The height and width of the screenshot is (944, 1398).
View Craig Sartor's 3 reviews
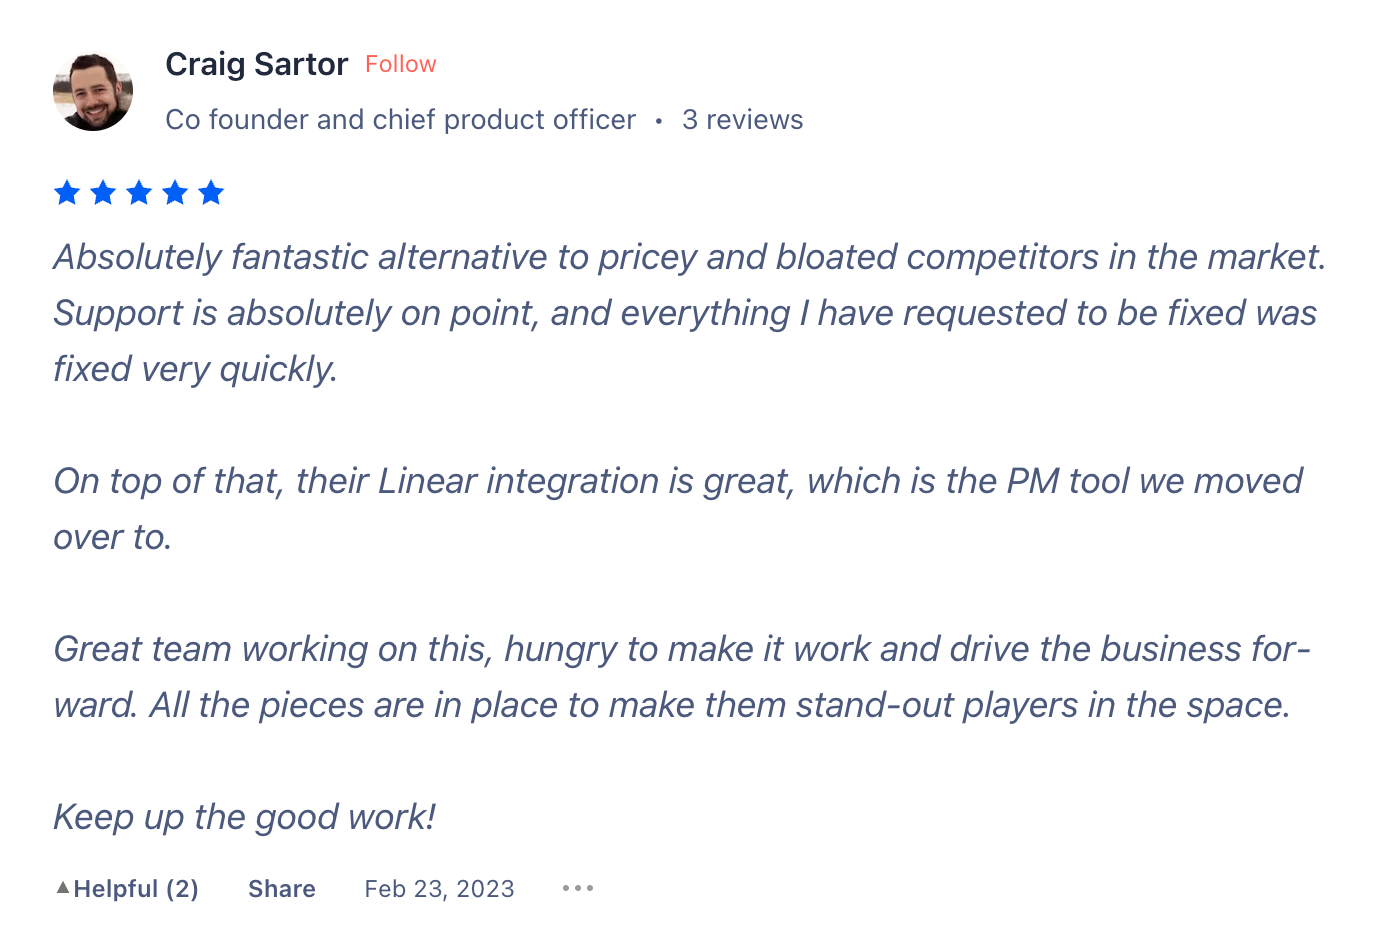[742, 119]
